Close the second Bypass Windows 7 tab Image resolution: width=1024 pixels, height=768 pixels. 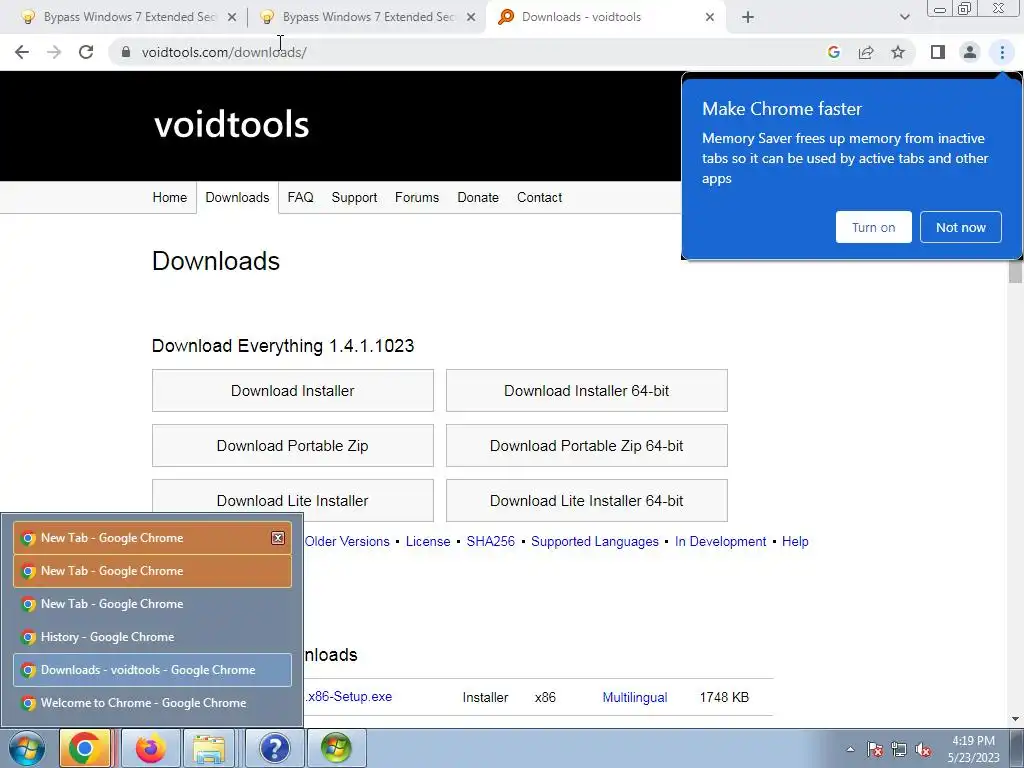point(471,17)
